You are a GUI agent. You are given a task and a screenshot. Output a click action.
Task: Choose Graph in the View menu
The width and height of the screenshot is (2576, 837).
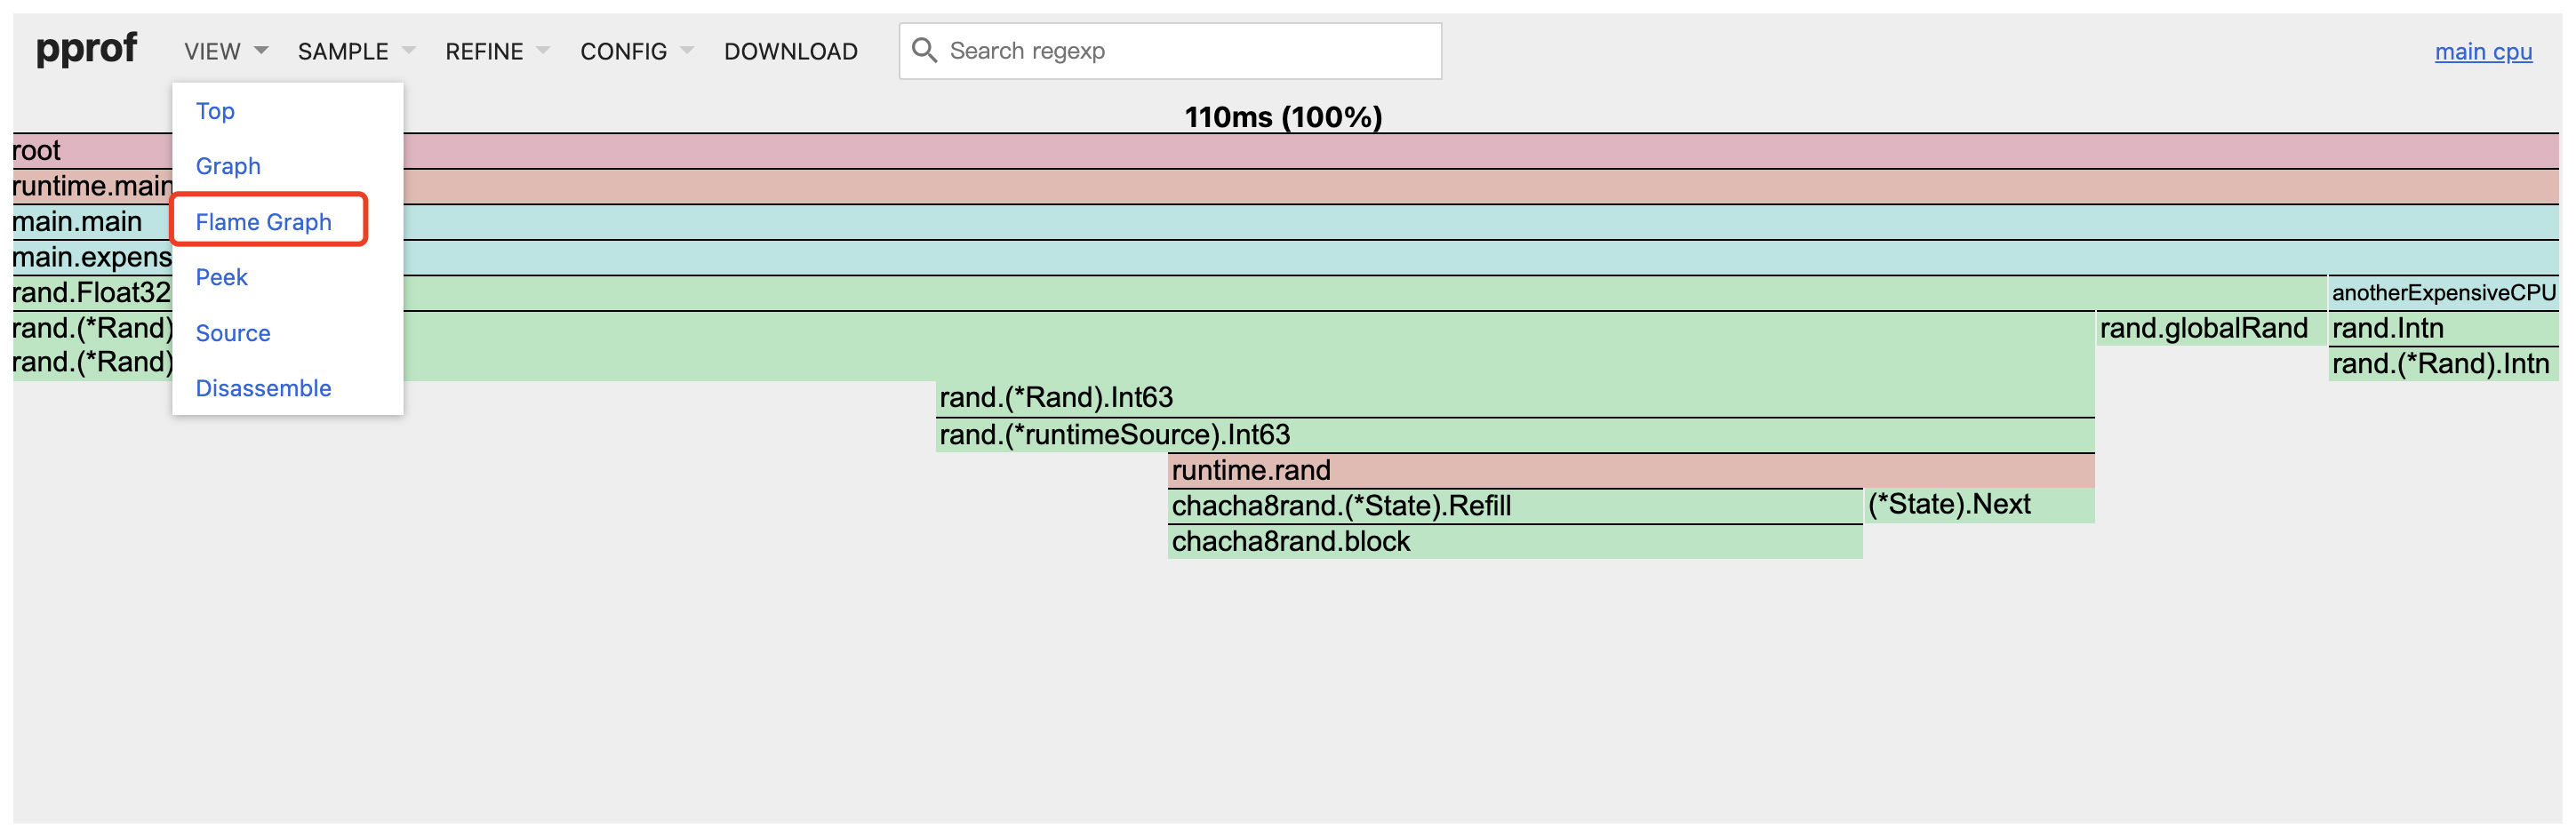click(x=228, y=166)
